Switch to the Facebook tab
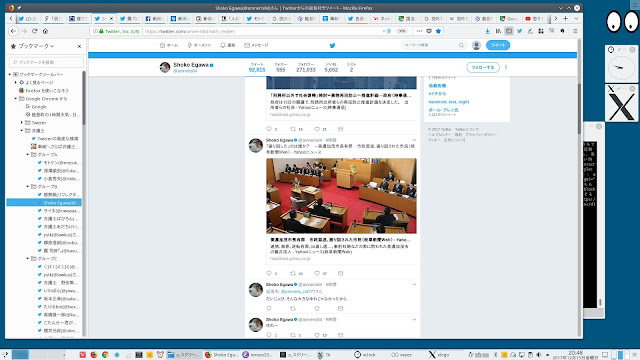 click(x=154, y=19)
